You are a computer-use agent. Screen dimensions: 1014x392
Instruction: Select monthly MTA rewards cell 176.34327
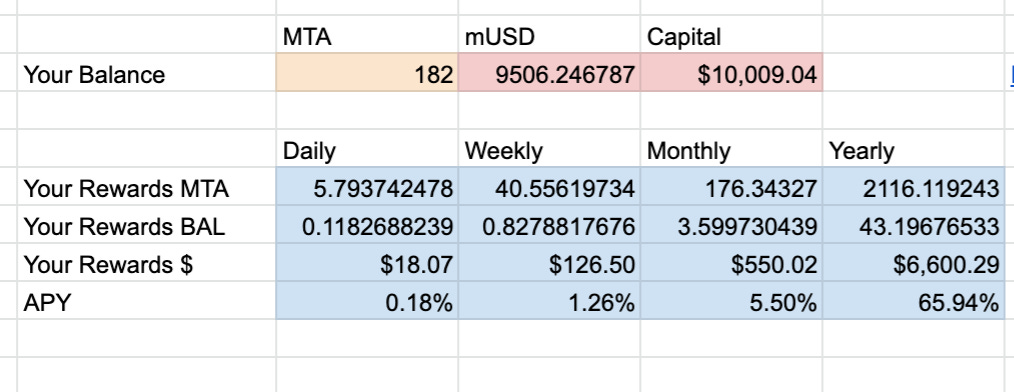tap(731, 187)
